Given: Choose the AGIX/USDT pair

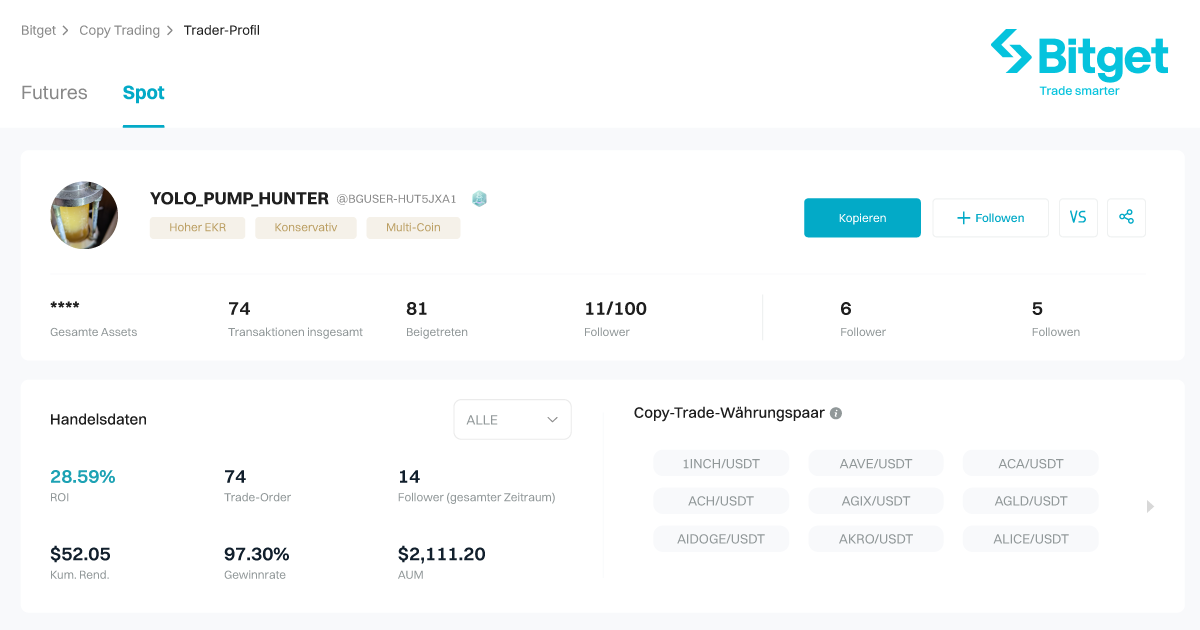Looking at the screenshot, I should pyautogui.click(x=876, y=501).
